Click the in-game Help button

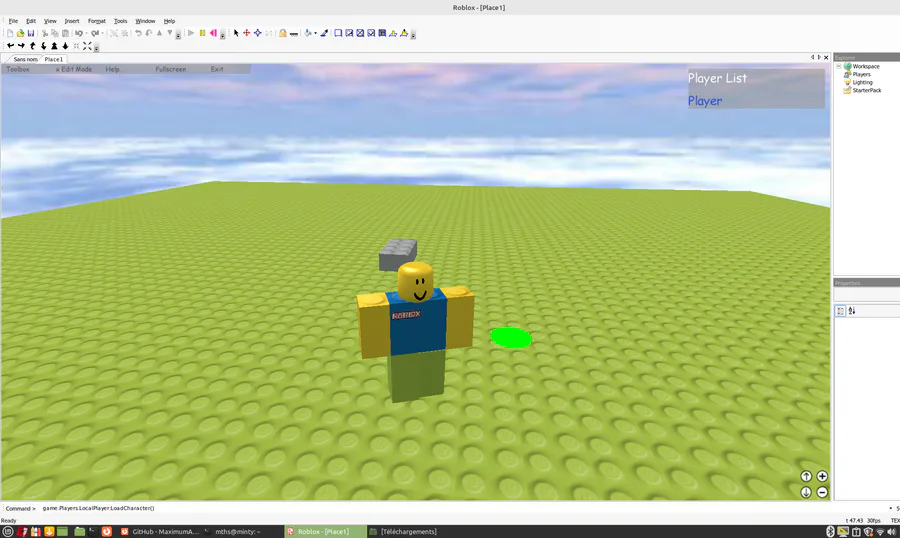pyautogui.click(x=112, y=69)
